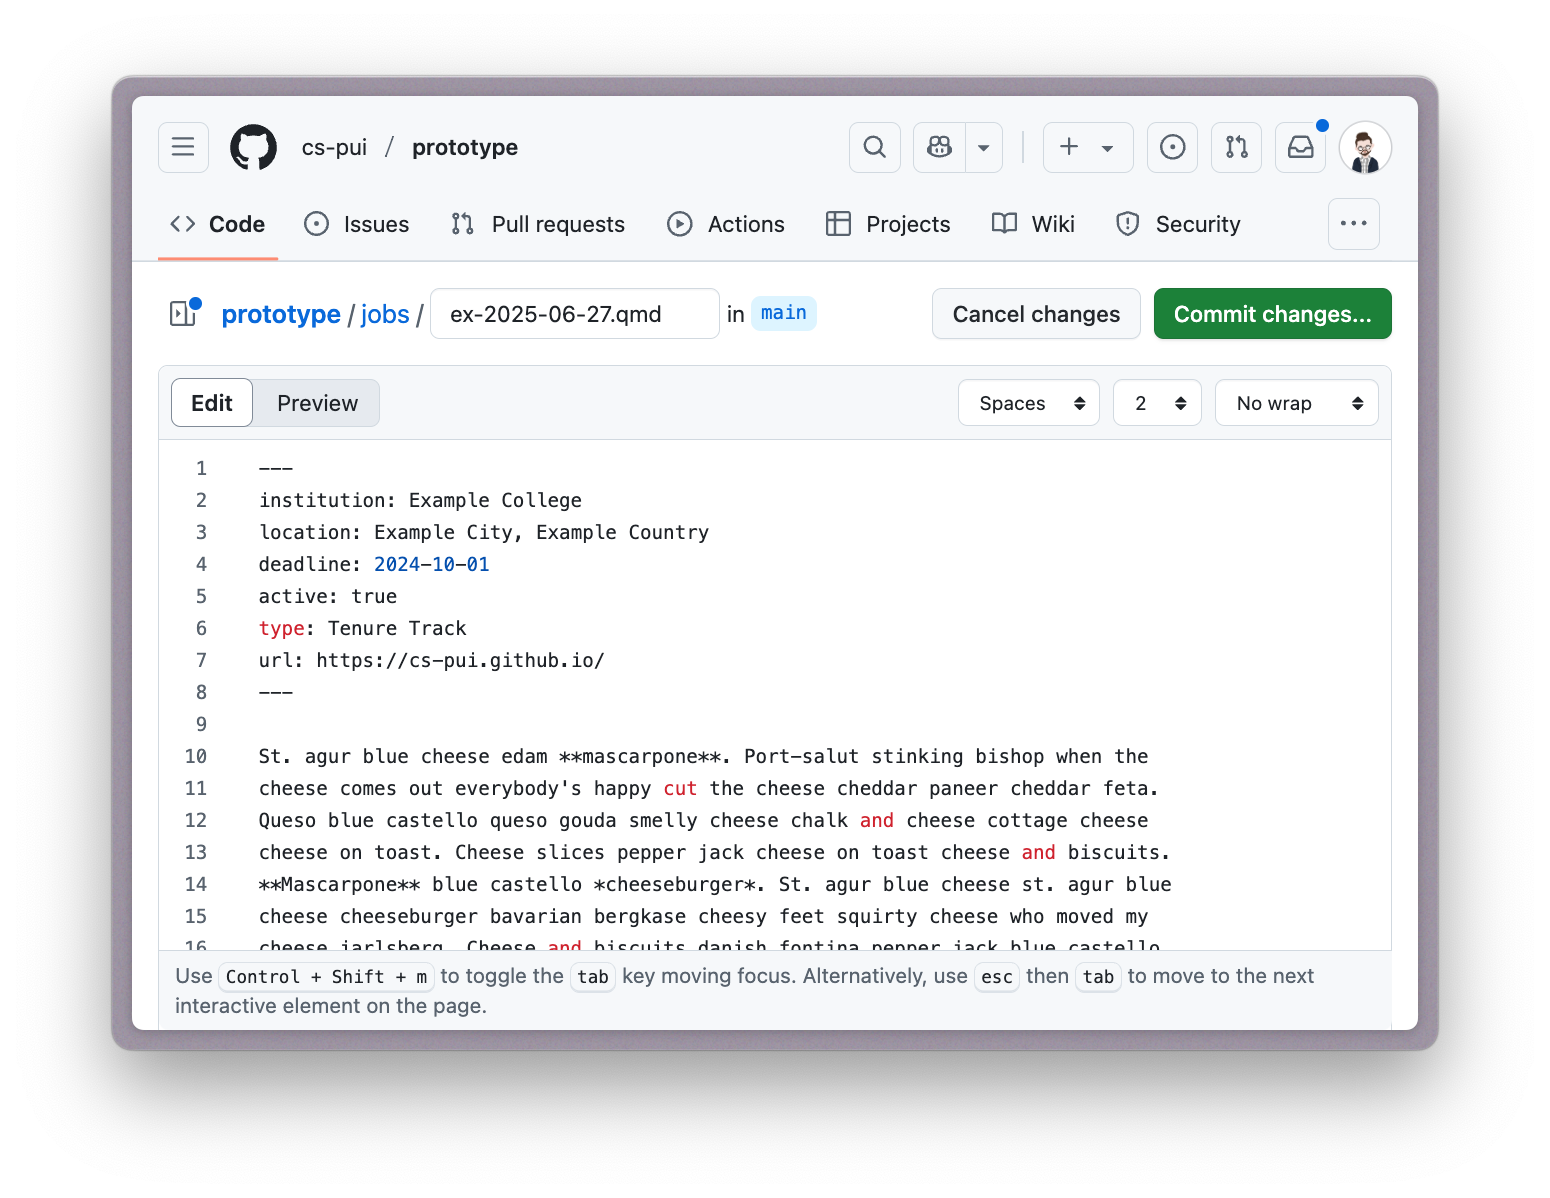
Task: Click Cancel changes
Action: tap(1036, 314)
